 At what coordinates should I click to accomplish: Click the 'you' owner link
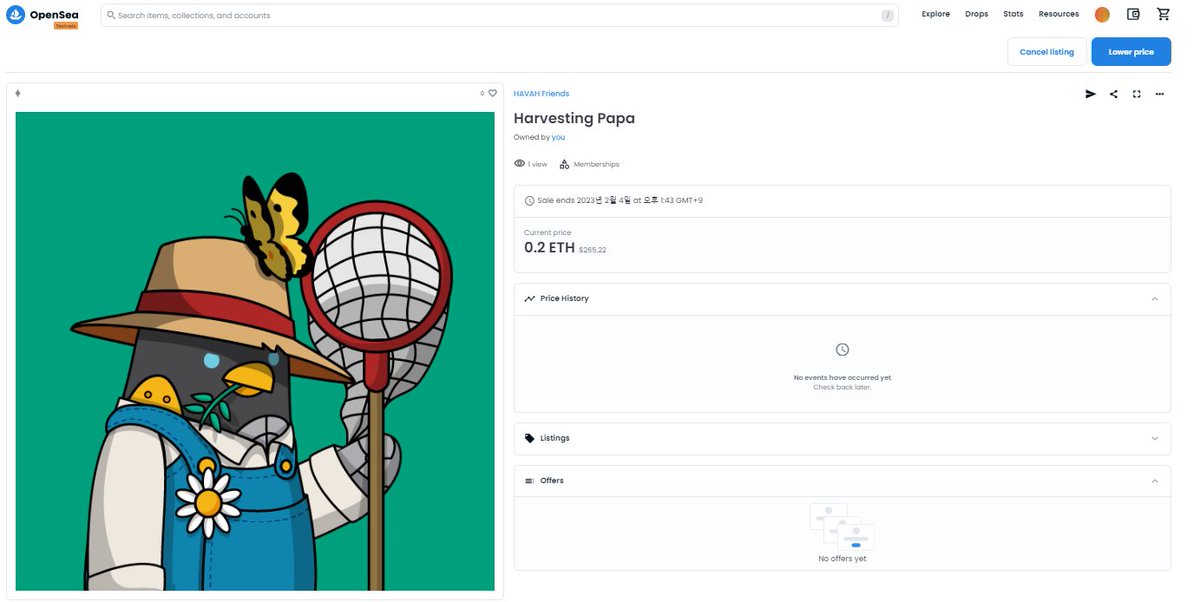point(558,138)
